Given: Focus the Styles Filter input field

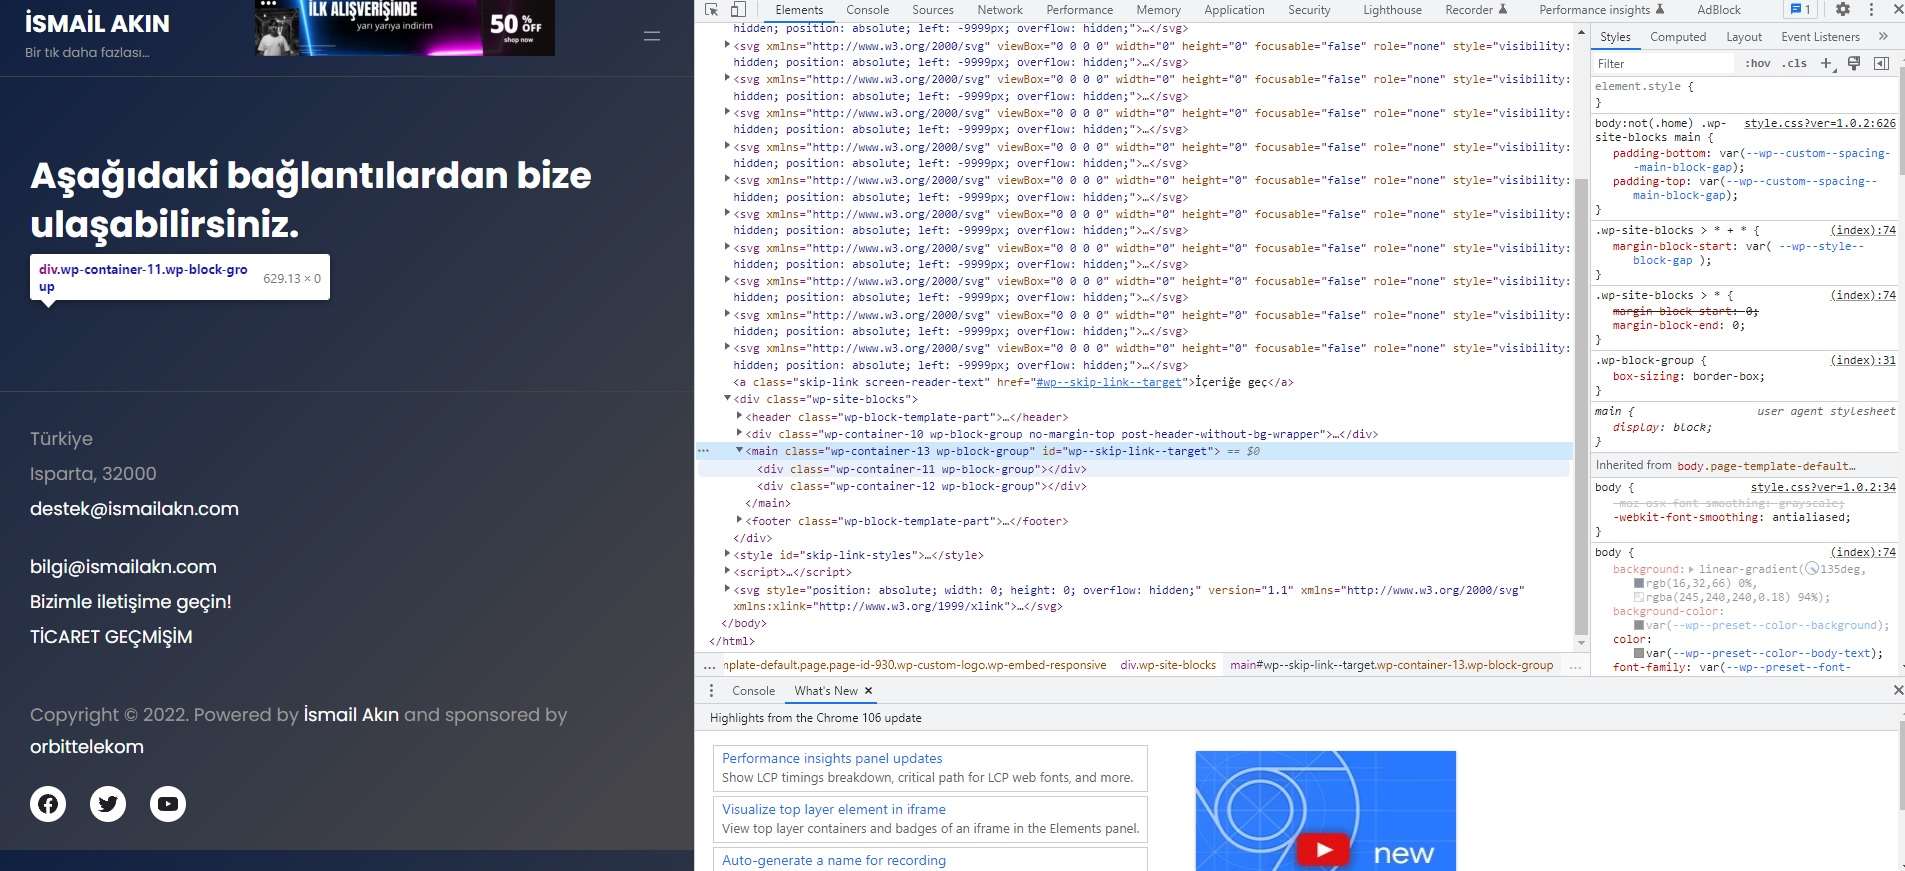Looking at the screenshot, I should coord(1664,63).
